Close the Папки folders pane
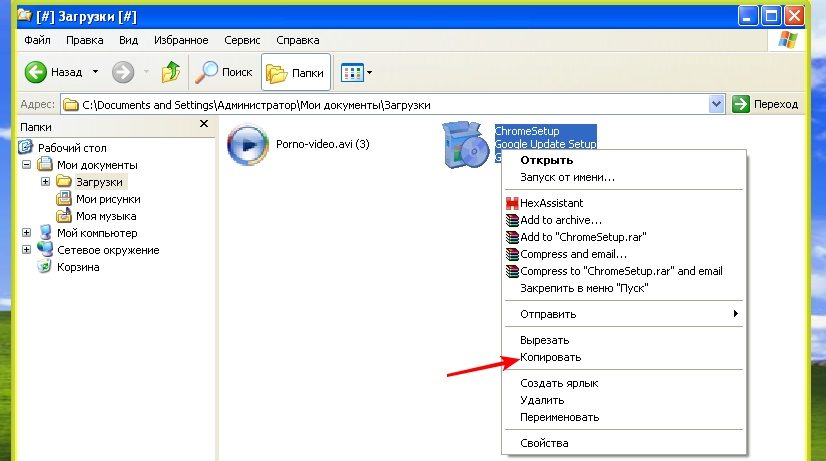This screenshot has height=461, width=826. 204,124
